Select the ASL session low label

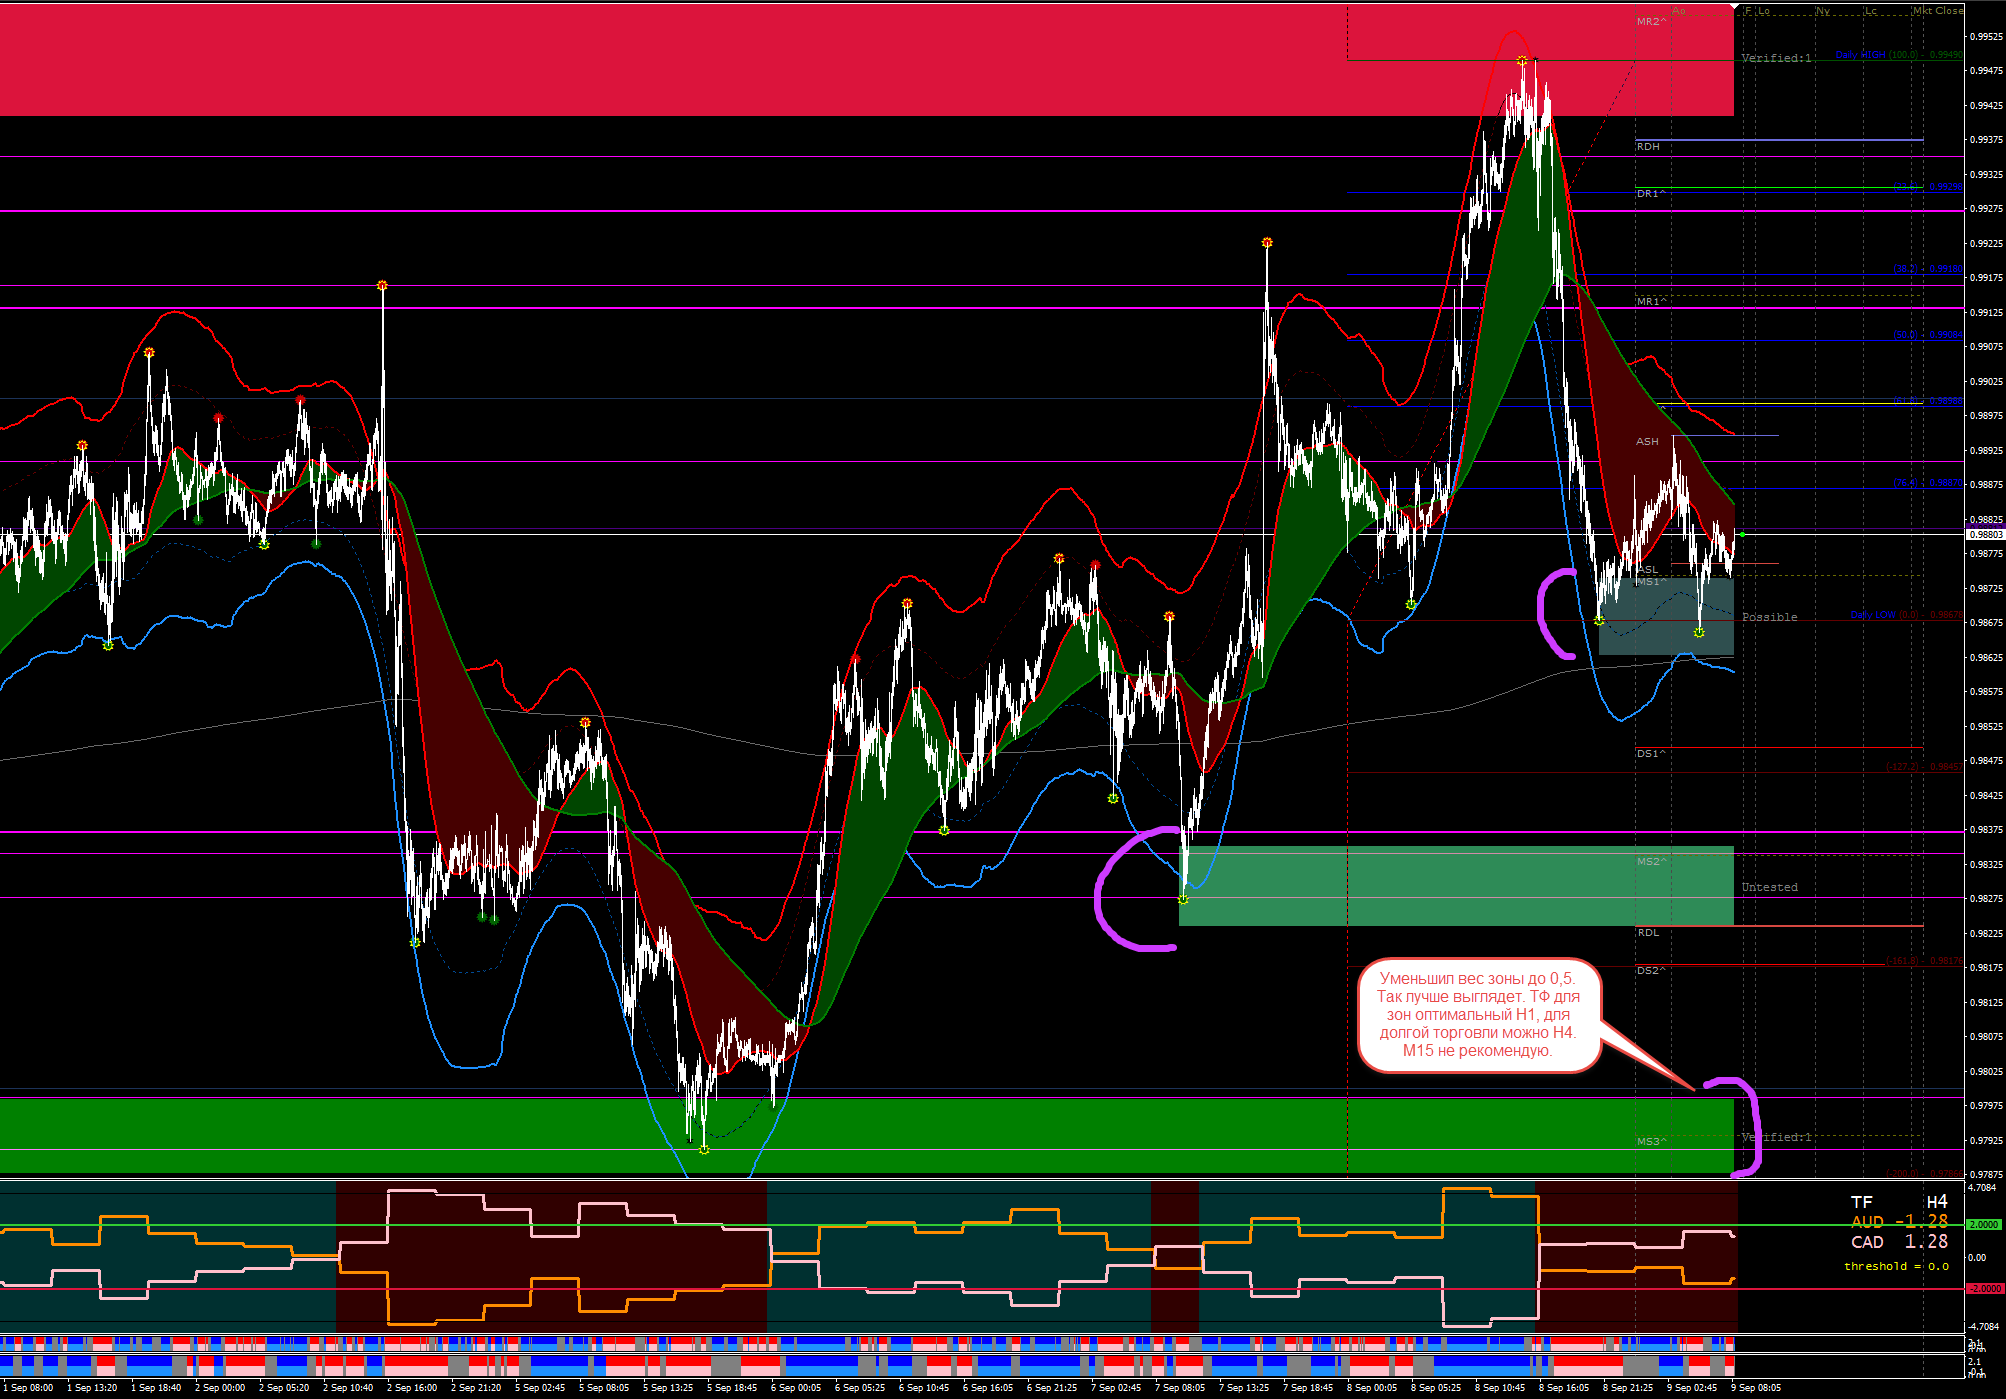[1647, 570]
